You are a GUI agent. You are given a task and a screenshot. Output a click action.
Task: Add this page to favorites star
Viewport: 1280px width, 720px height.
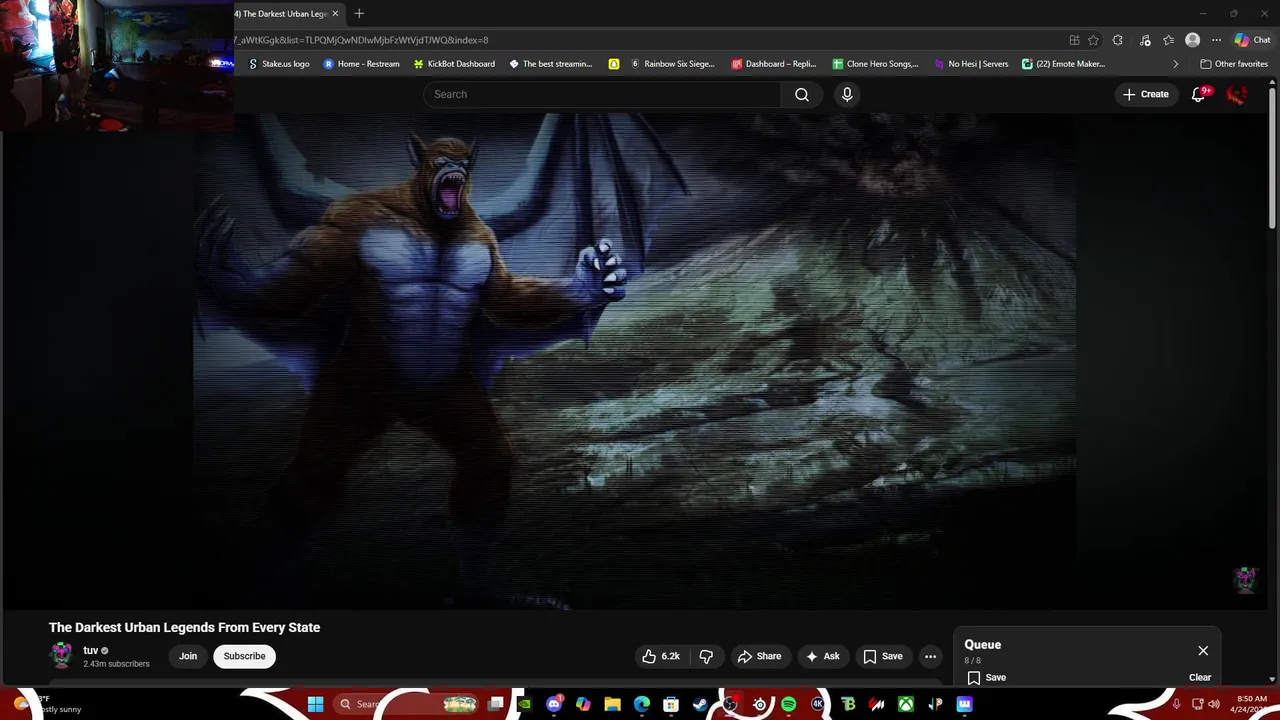(1093, 40)
